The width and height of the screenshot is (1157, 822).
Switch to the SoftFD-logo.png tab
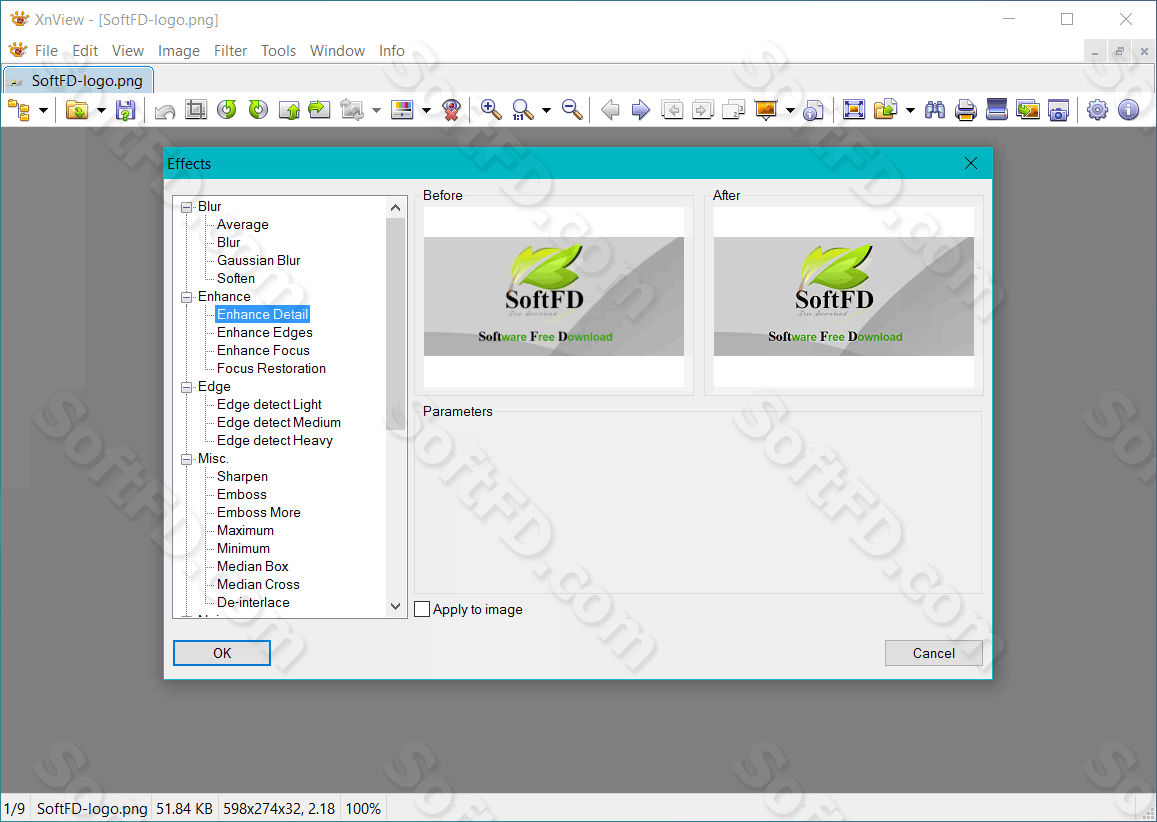78,80
